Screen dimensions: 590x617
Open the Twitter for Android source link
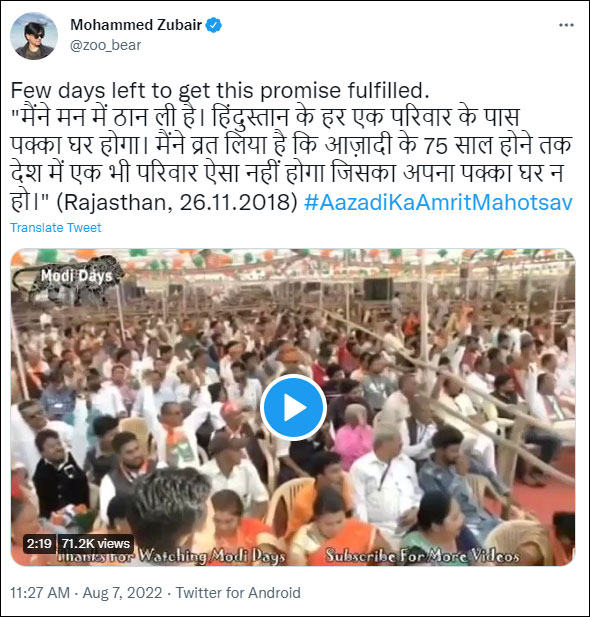tap(238, 593)
